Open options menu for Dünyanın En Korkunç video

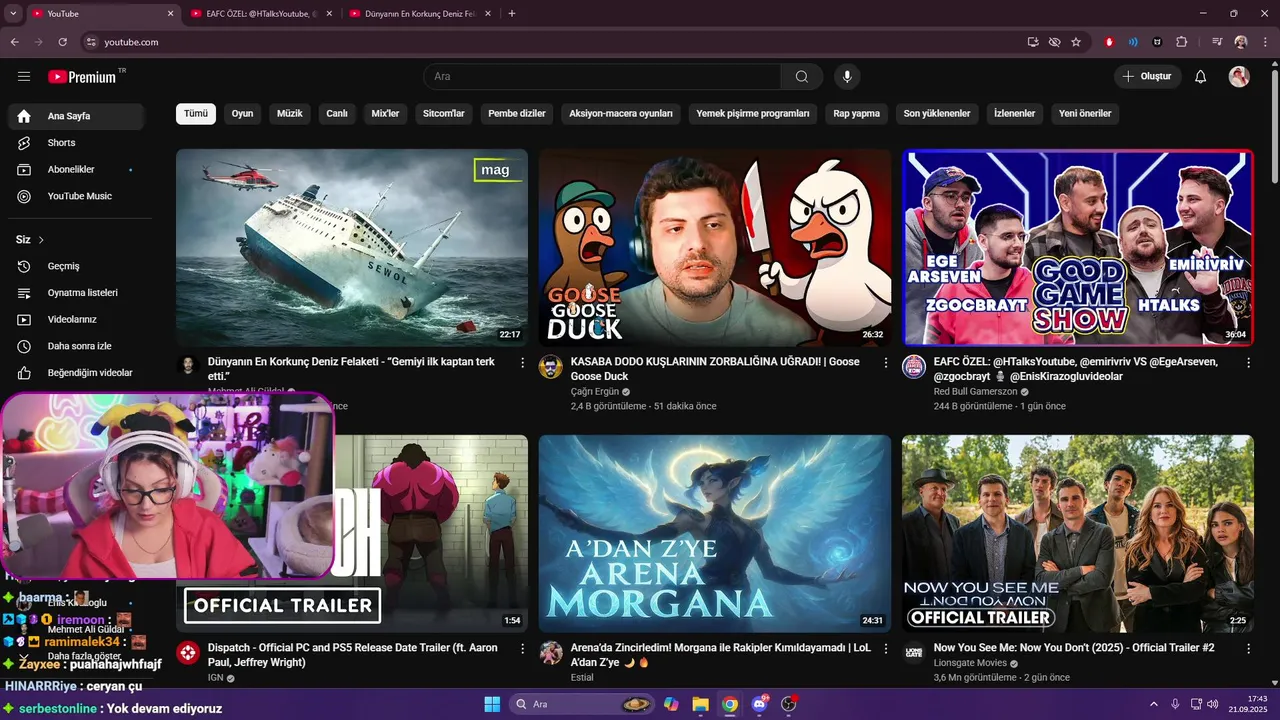pos(522,362)
